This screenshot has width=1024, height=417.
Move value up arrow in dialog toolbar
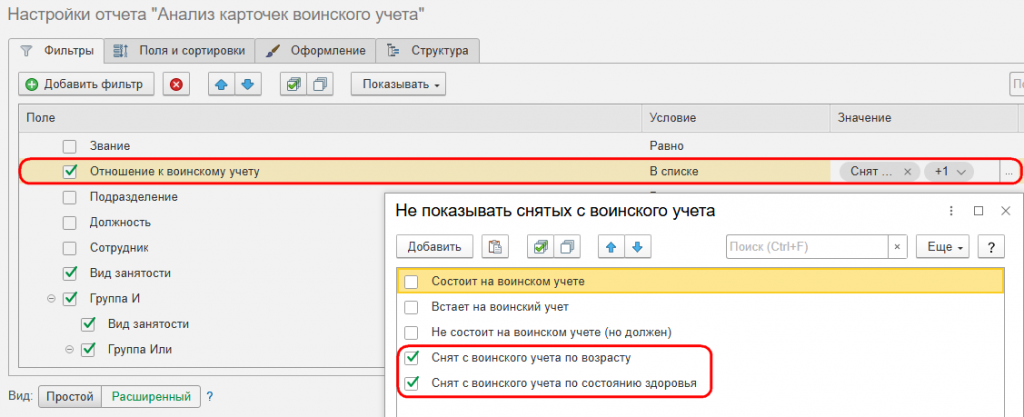(x=611, y=247)
